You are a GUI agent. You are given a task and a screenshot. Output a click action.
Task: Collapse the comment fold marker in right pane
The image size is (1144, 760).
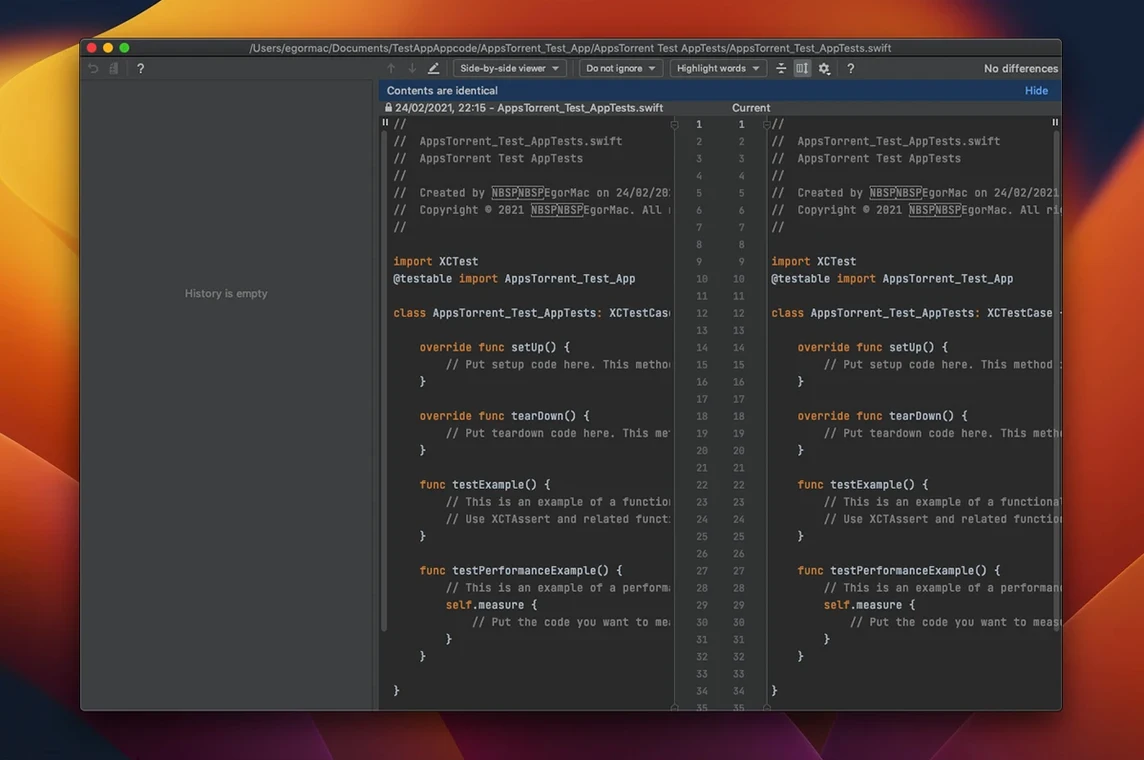click(x=766, y=125)
